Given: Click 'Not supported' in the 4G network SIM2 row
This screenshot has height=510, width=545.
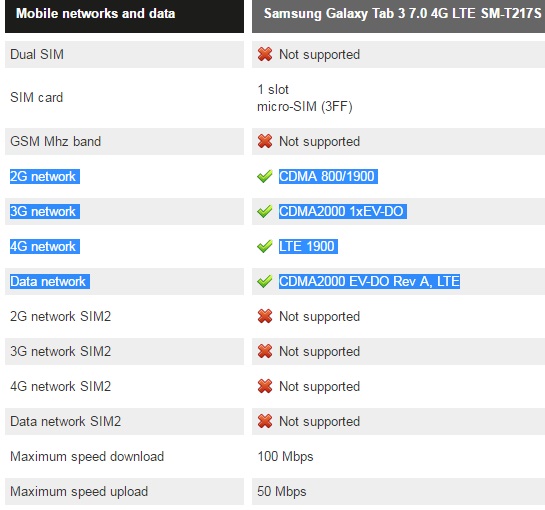Looking at the screenshot, I should (x=319, y=387).
